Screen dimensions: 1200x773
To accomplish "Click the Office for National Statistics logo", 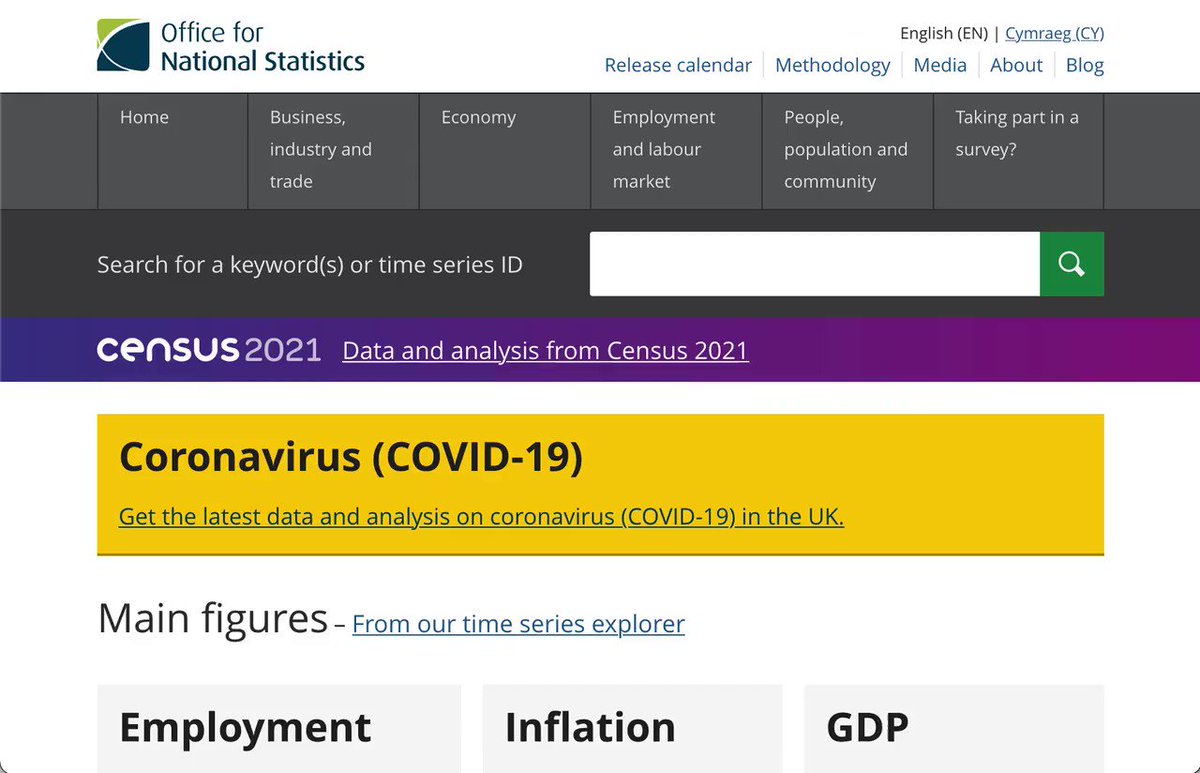I will (x=231, y=46).
